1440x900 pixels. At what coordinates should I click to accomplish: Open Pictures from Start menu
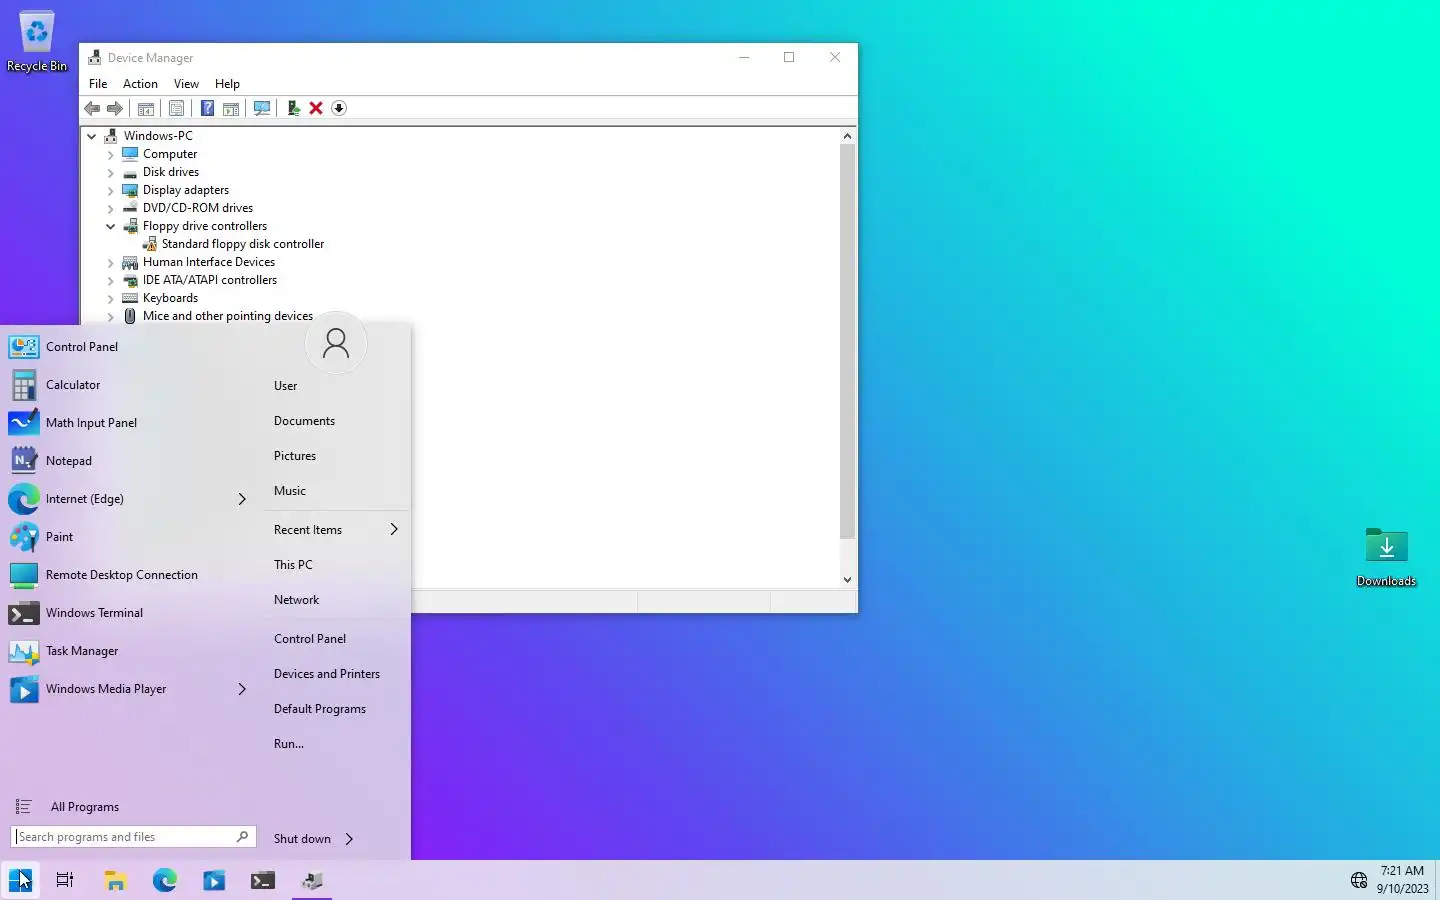[x=295, y=456]
